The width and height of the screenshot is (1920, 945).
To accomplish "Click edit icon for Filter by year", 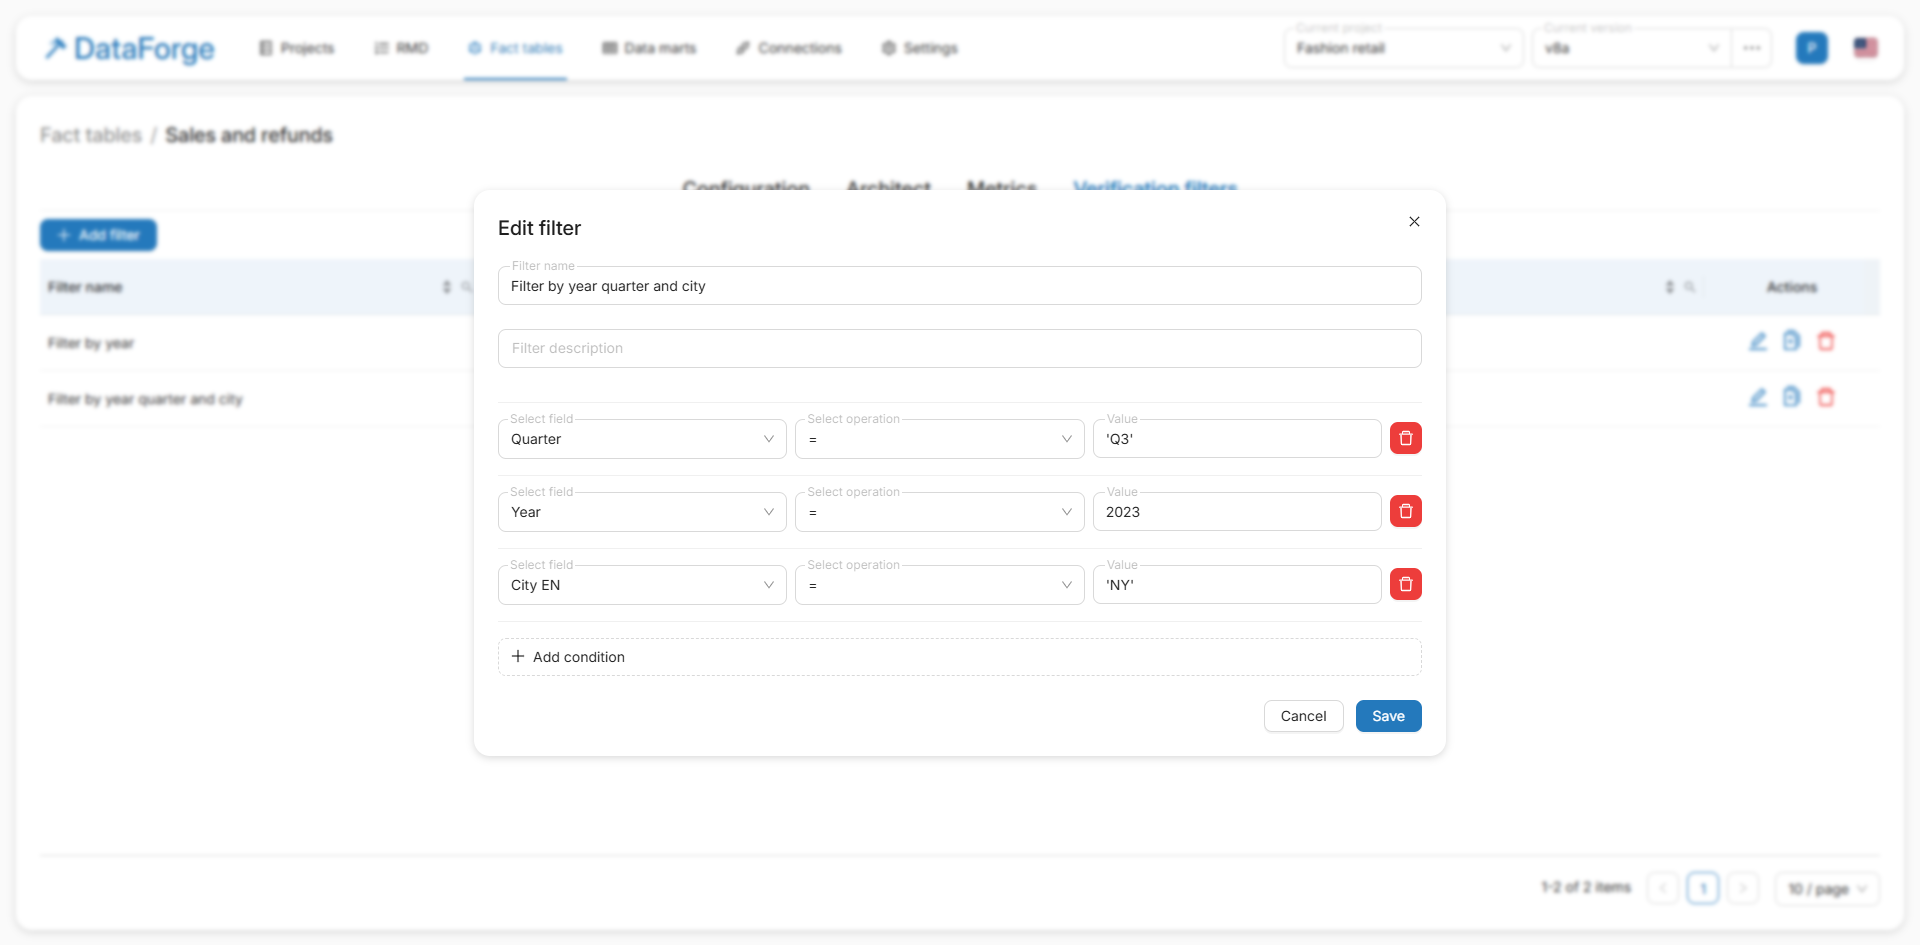I will pos(1757,342).
